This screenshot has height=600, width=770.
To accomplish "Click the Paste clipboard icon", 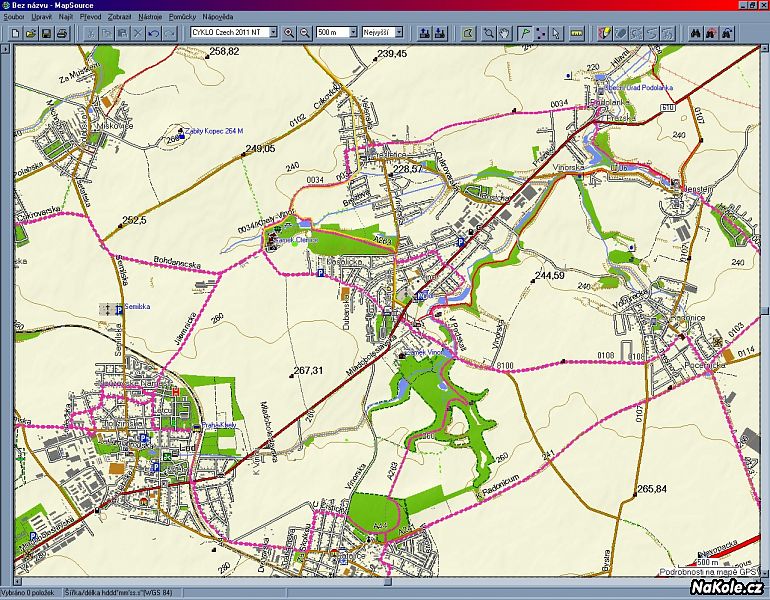I will (x=122, y=33).
